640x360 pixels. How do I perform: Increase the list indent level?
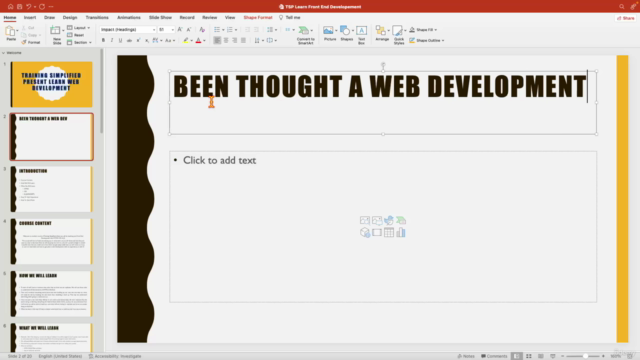pyautogui.click(x=256, y=29)
